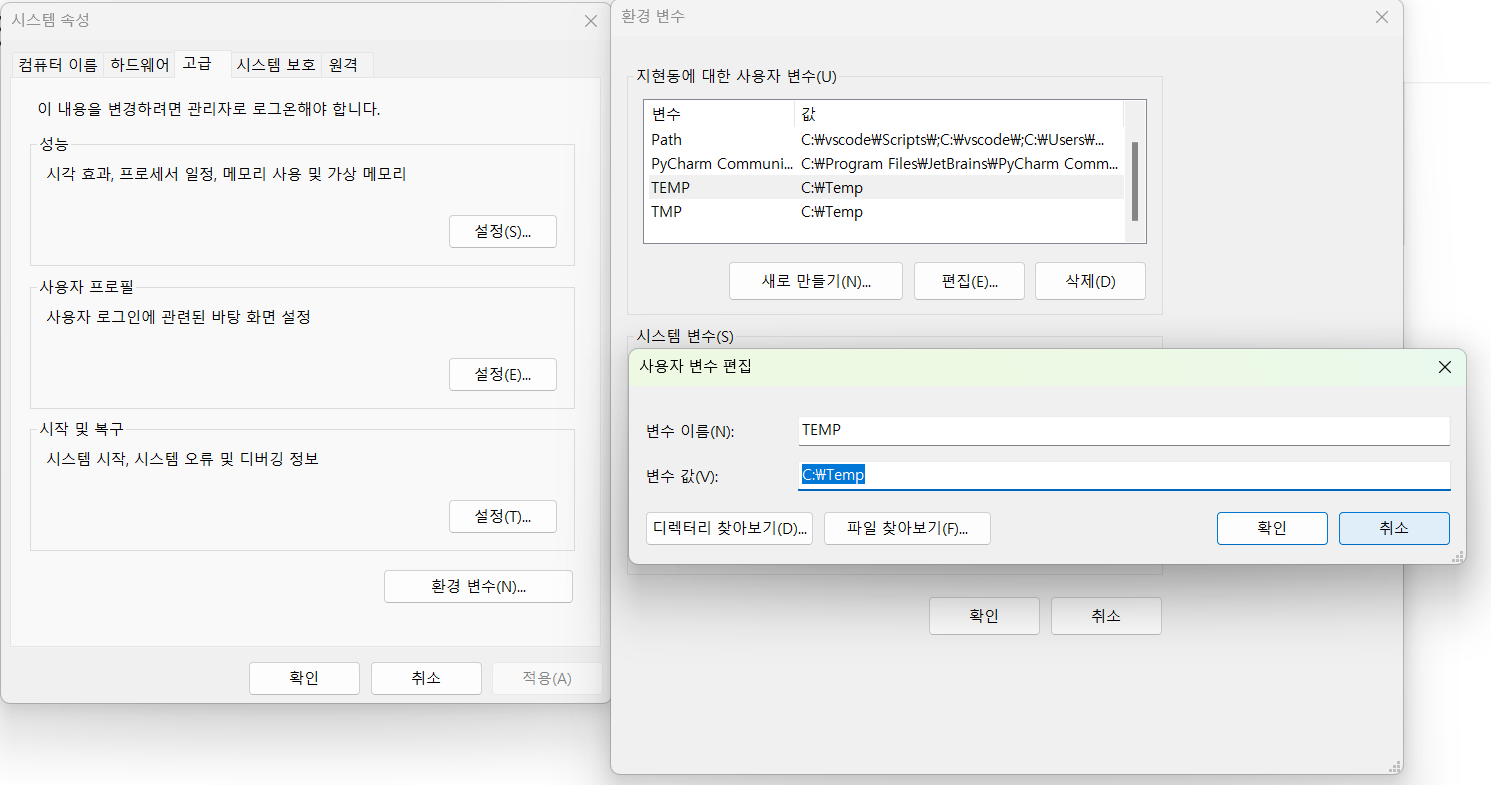1491x785 pixels.
Task: Click the Path value starting C:\vscode\Scripts
Action: coord(952,140)
